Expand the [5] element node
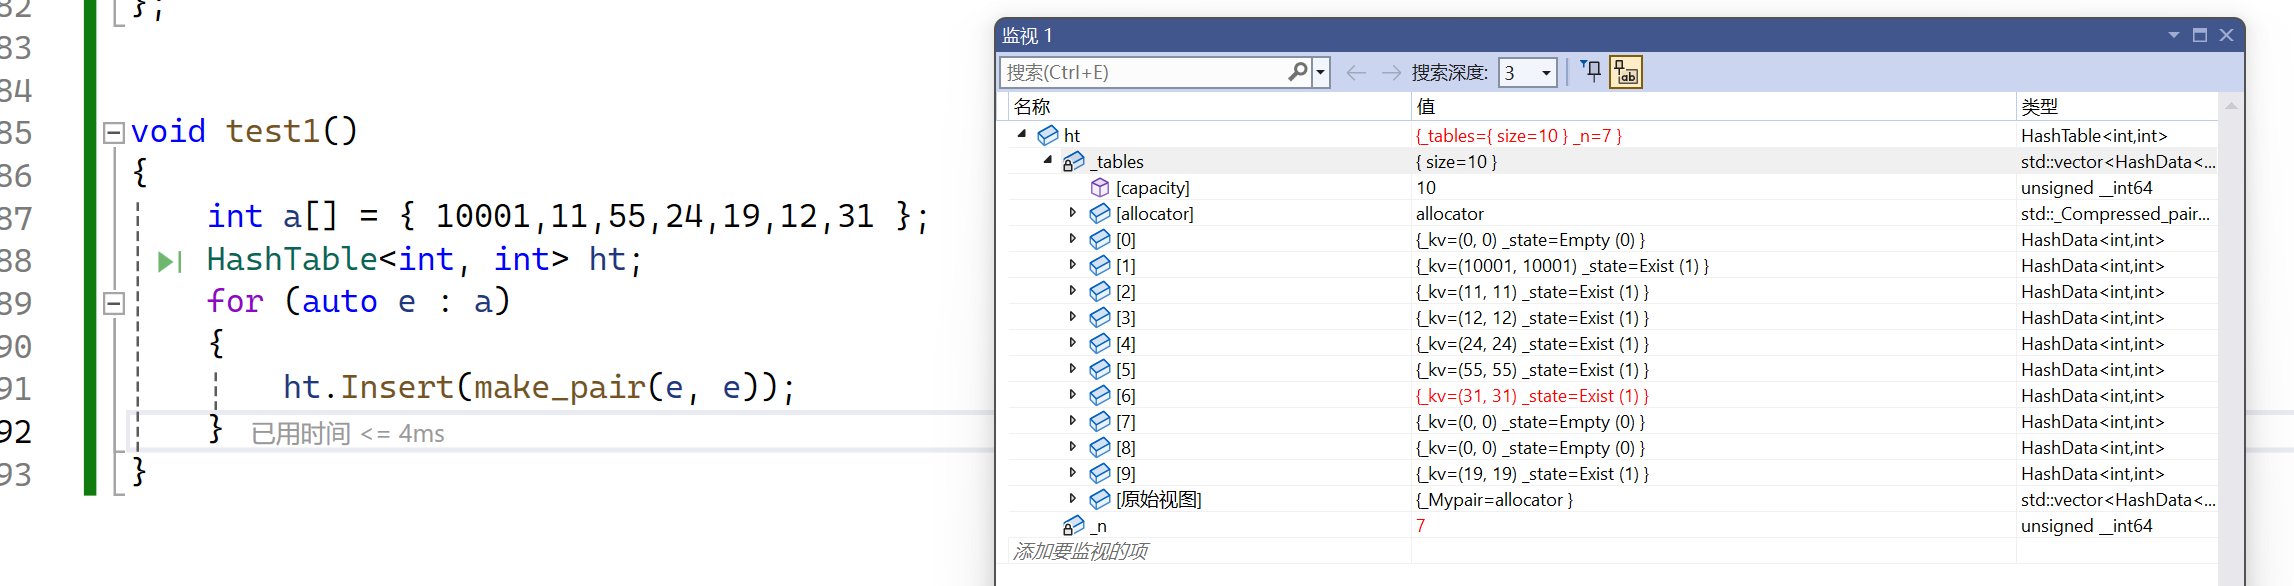 [1073, 369]
